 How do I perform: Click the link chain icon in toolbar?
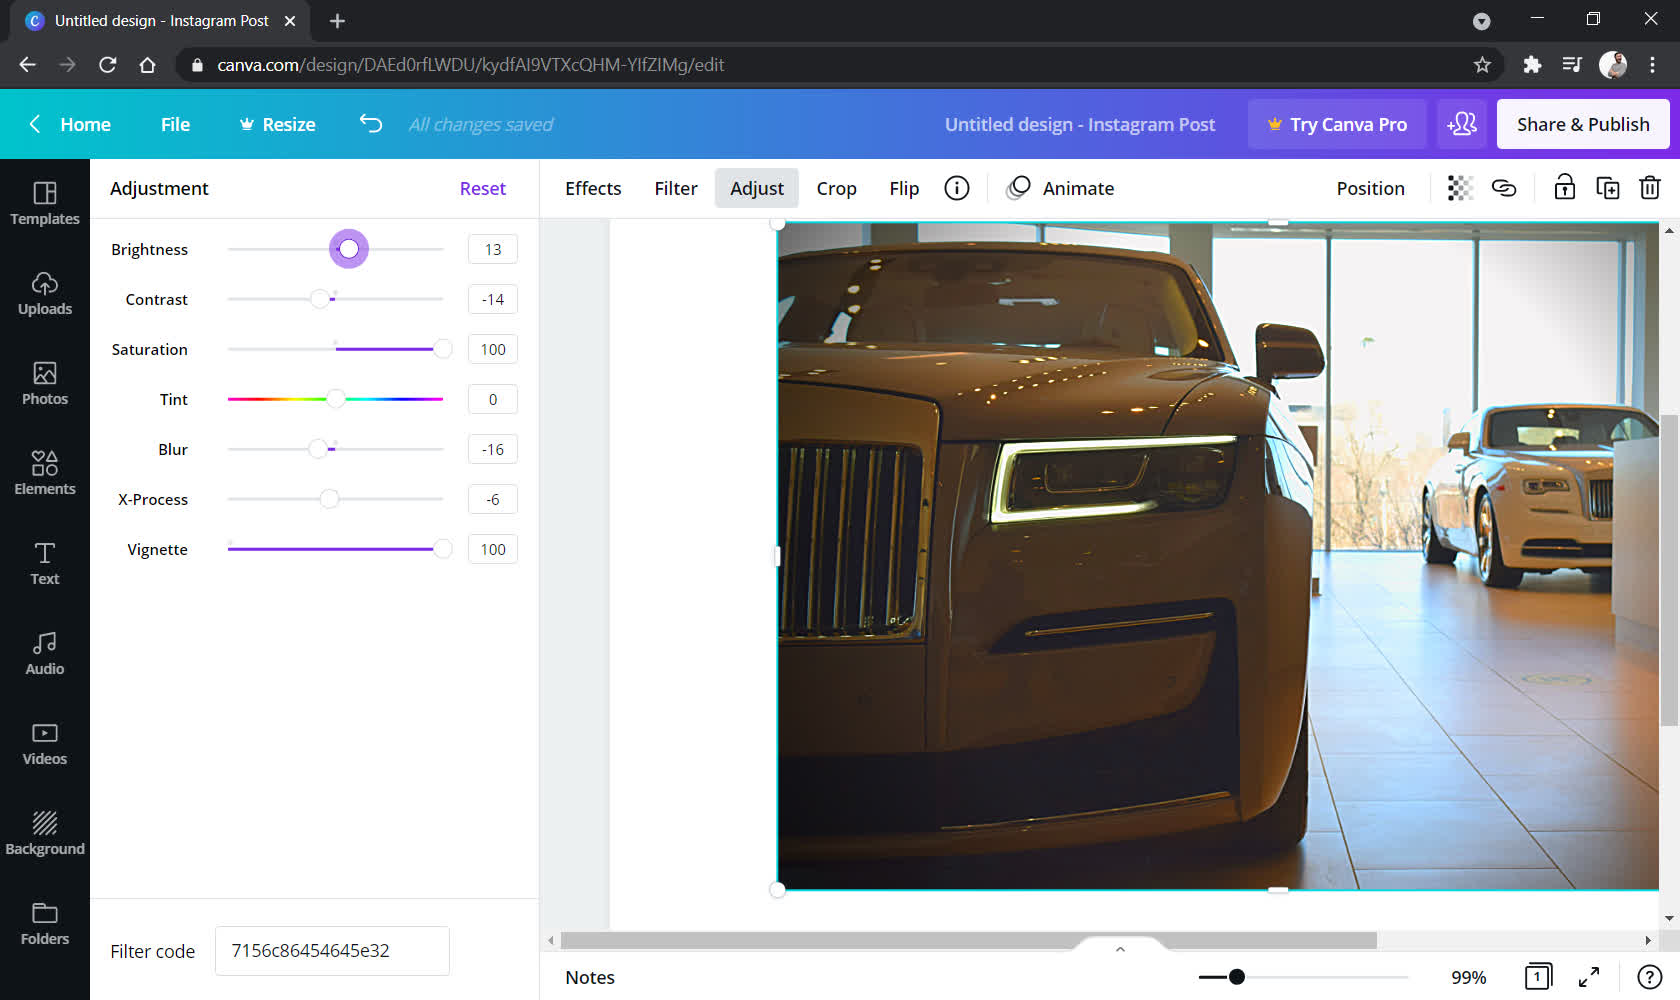(1504, 188)
